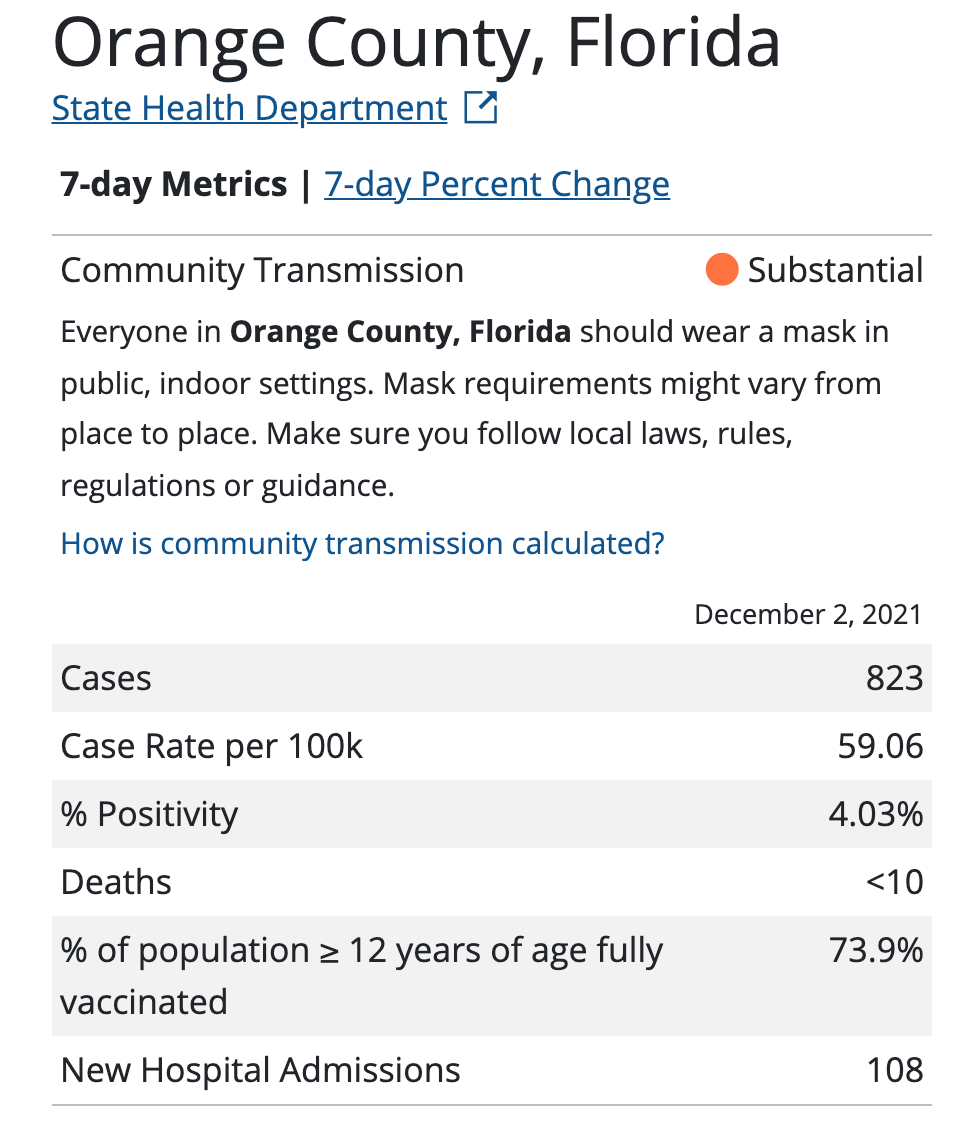The height and width of the screenshot is (1140, 972).
Task: Click the 823 cases value
Action: tap(894, 679)
